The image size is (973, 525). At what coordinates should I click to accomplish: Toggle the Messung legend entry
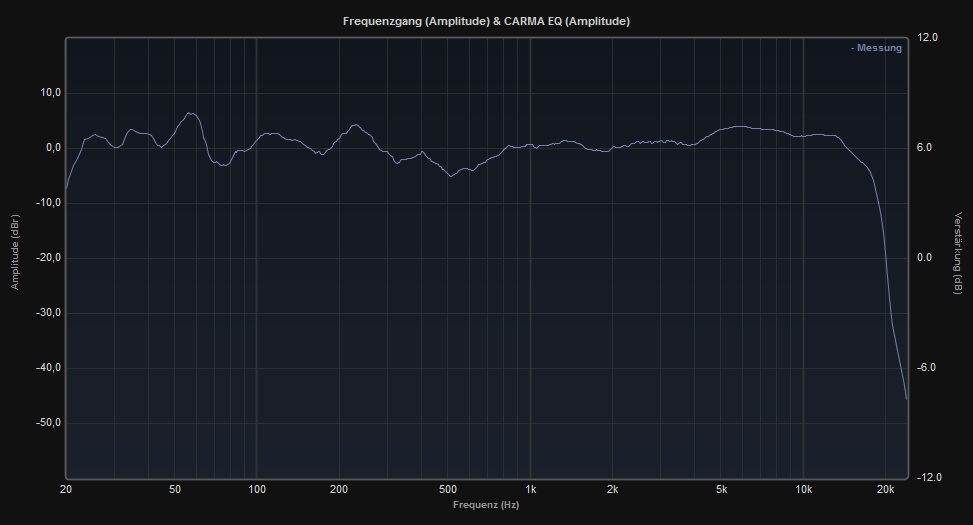point(876,48)
